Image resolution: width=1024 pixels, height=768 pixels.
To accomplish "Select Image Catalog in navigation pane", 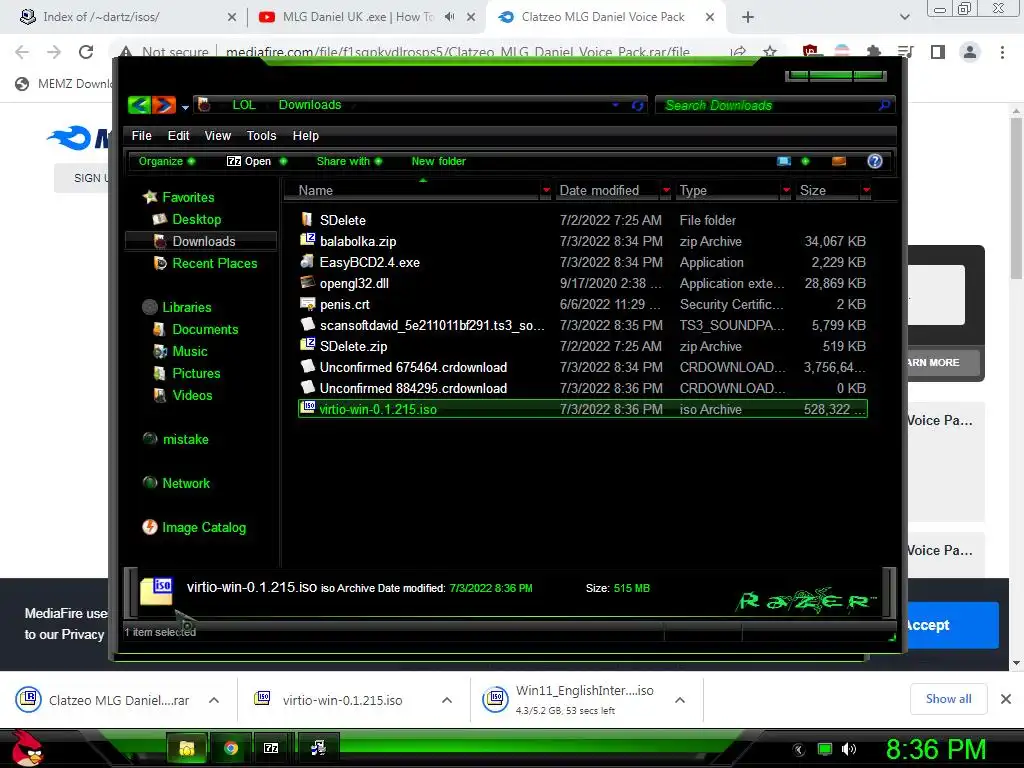I will 204,528.
